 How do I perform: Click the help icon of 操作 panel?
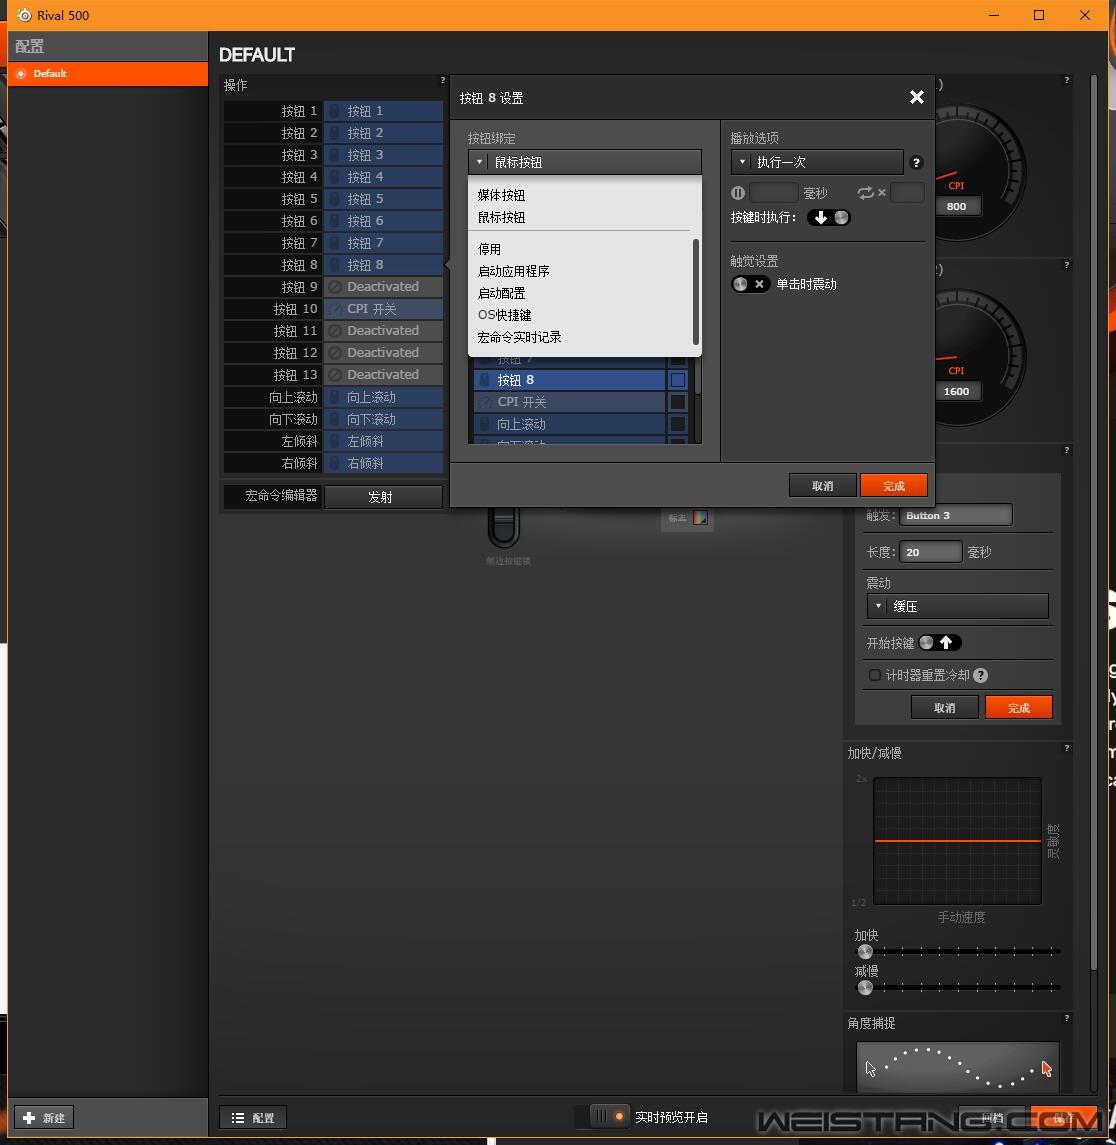pos(442,80)
